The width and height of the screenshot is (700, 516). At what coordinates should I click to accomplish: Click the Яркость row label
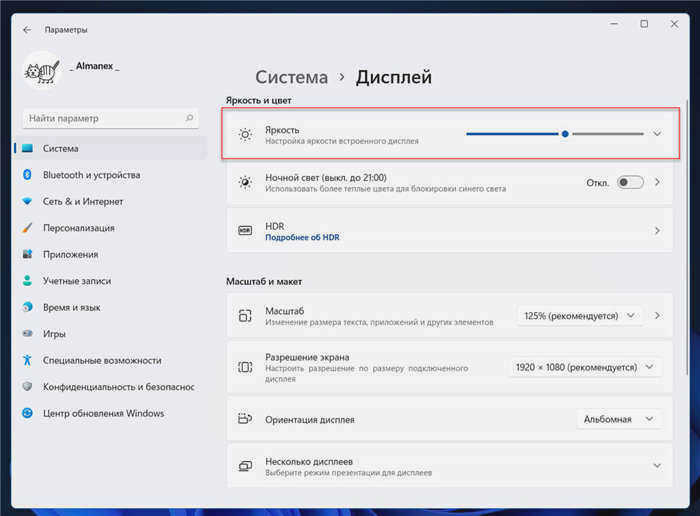[x=282, y=130]
